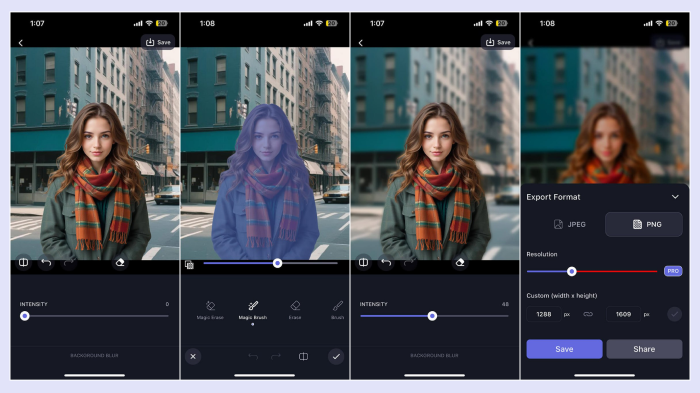Tap back arrow on intensity 48 screen
700x393 pixels.
tap(361, 42)
